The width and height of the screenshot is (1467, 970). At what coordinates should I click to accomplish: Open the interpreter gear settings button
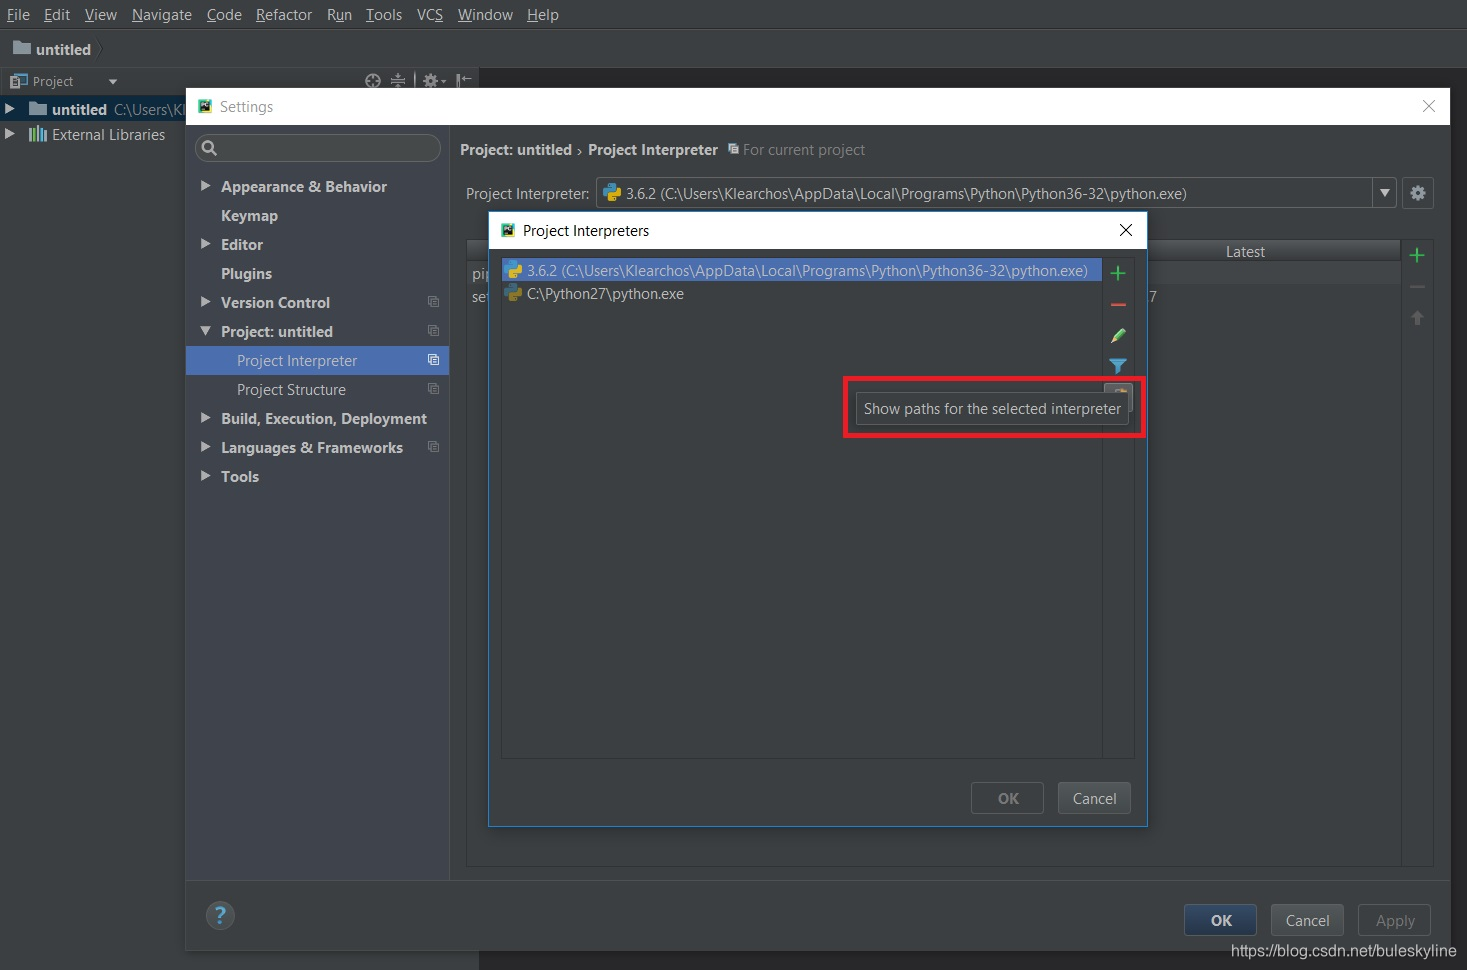1417,193
